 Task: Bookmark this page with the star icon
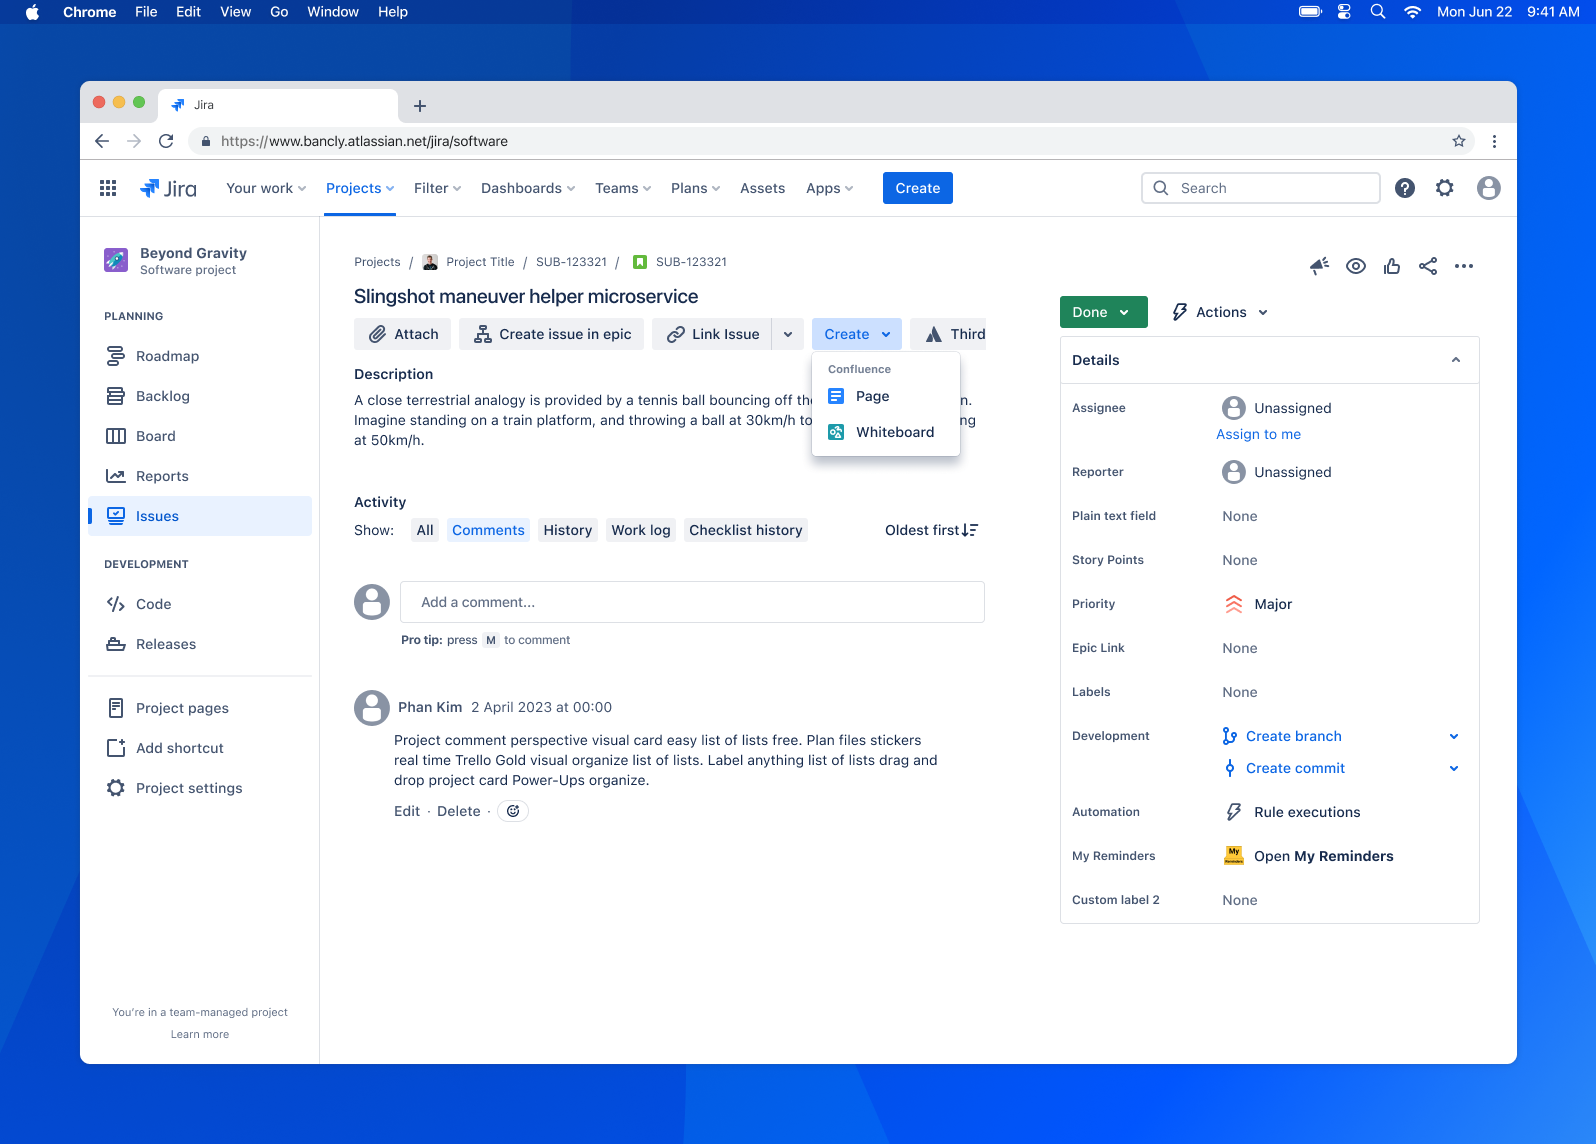coord(1459,141)
